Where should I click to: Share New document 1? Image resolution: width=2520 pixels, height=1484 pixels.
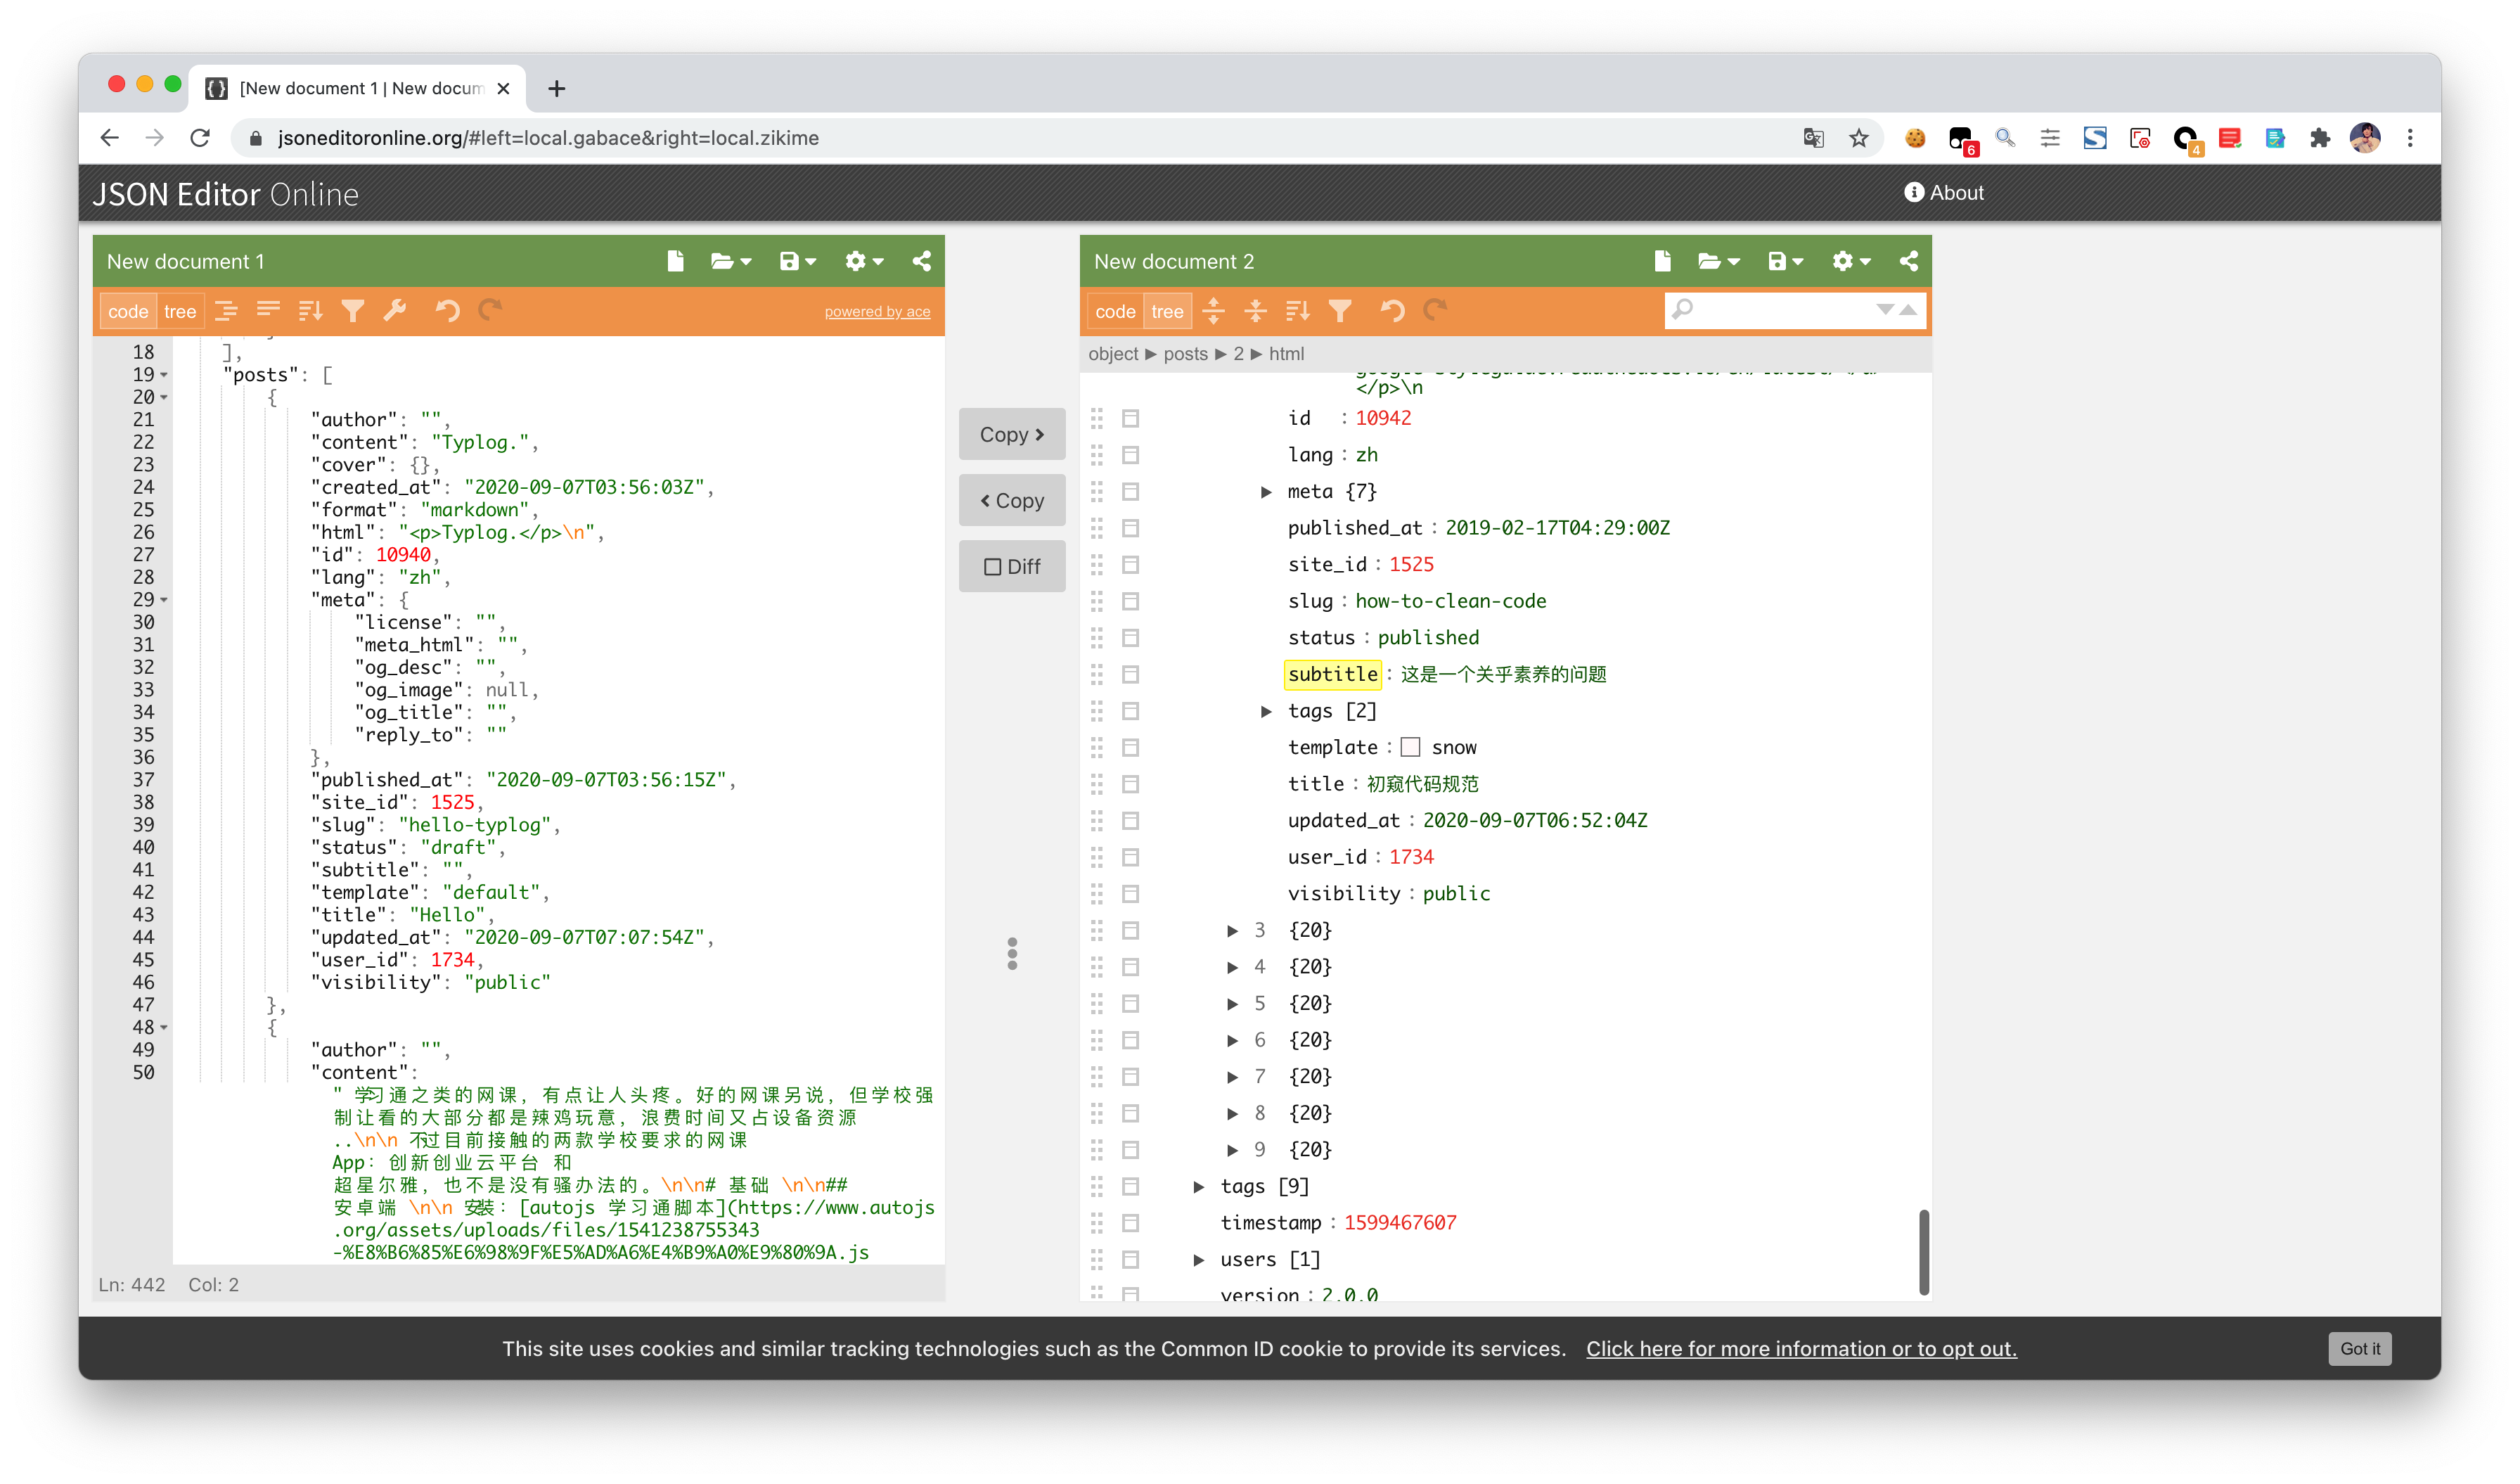pos(922,261)
